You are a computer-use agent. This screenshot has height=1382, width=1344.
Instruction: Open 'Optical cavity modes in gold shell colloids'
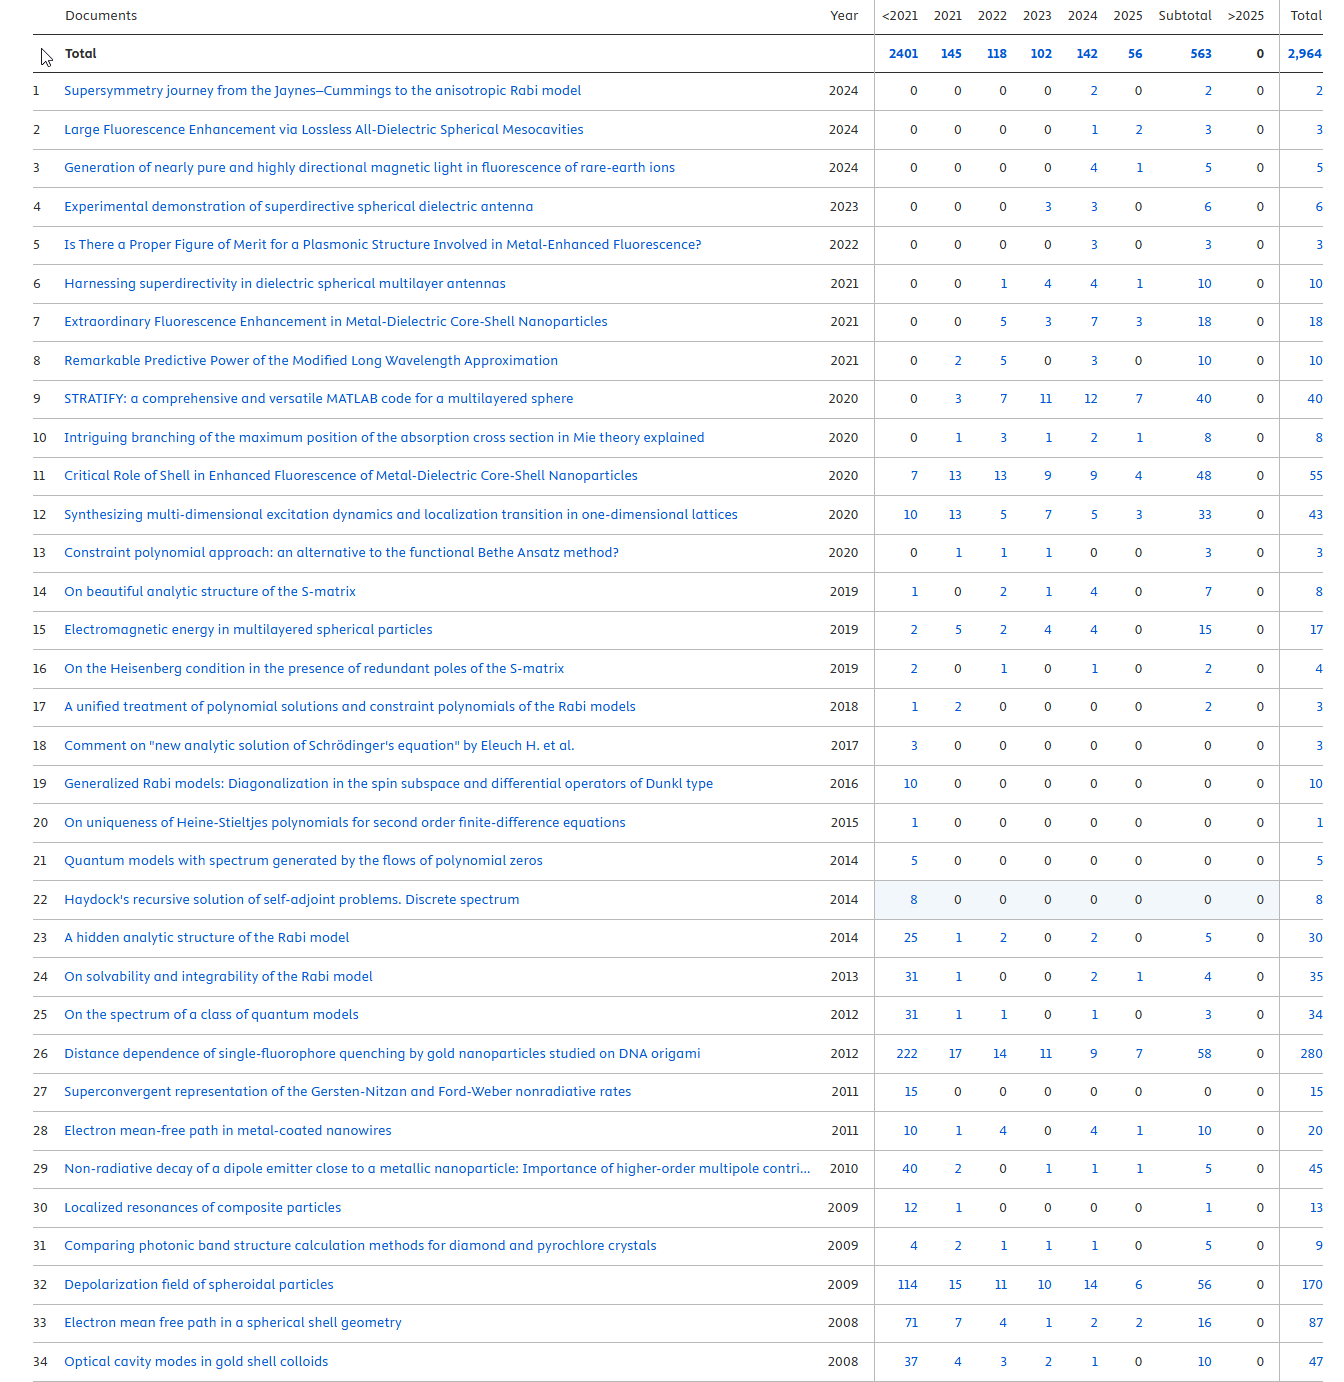click(x=196, y=1362)
